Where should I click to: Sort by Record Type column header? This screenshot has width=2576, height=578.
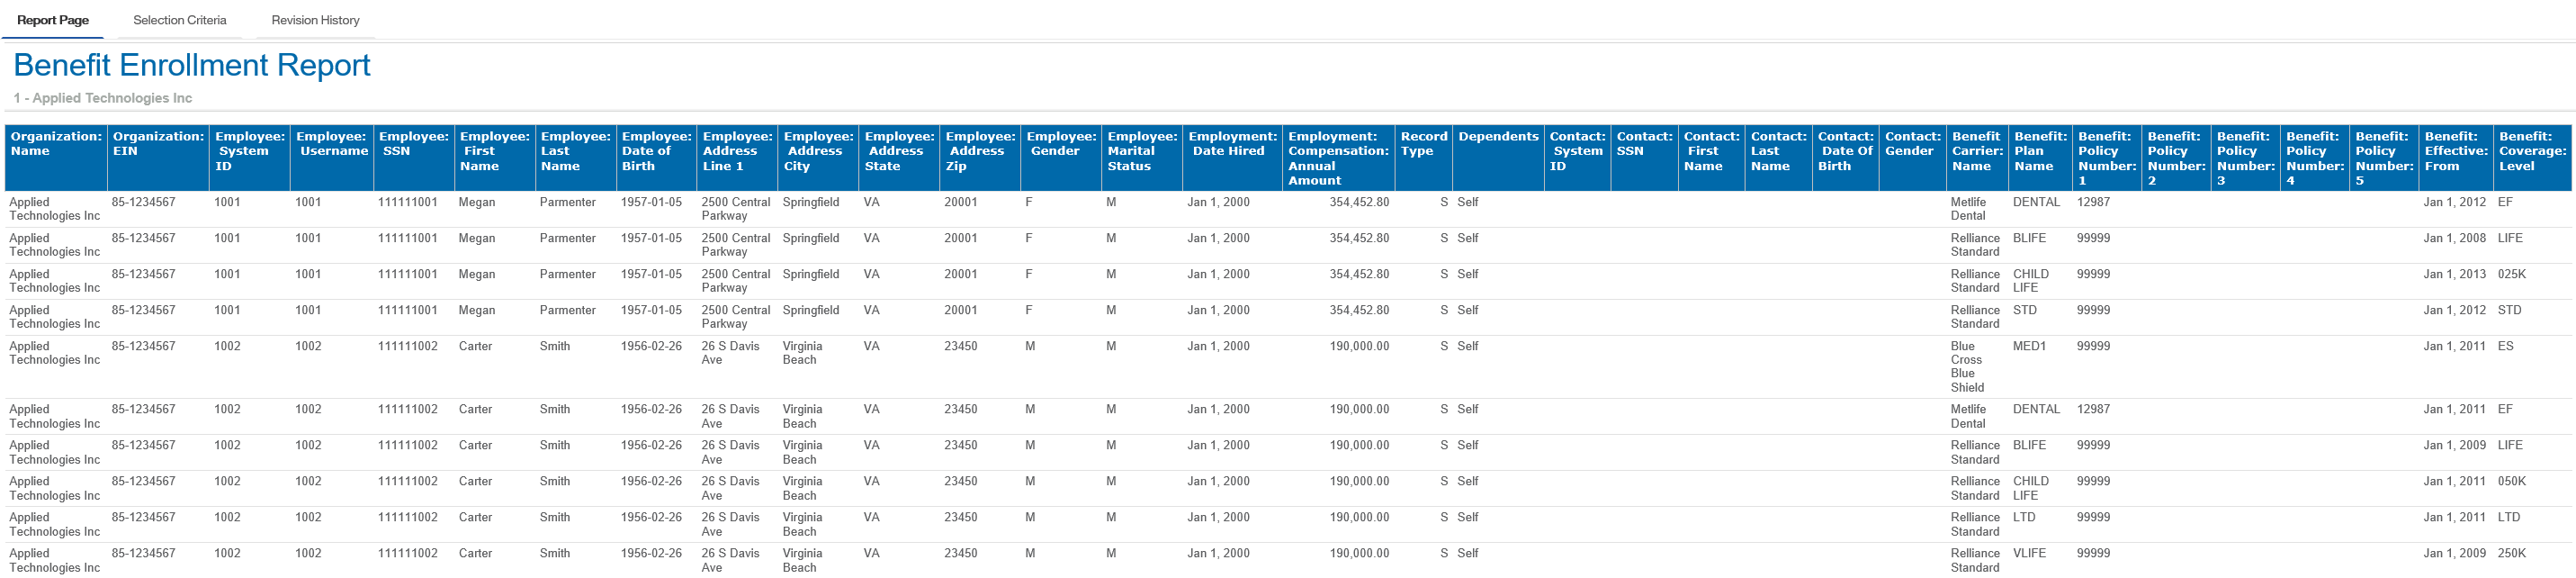click(1423, 144)
